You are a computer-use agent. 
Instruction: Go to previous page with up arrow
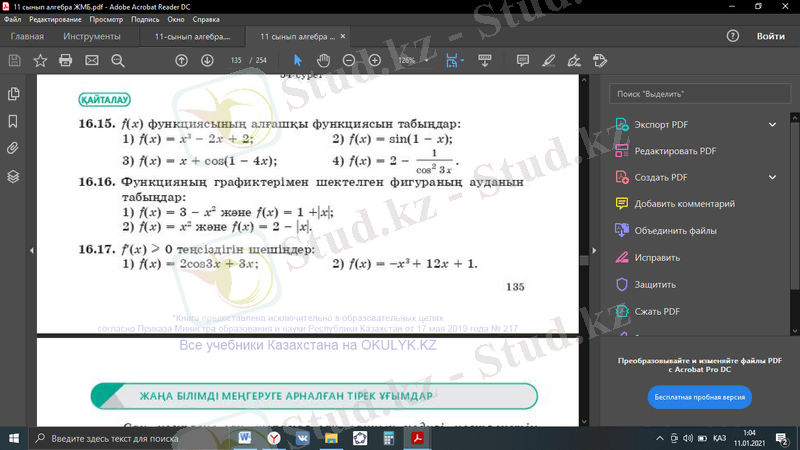coord(181,60)
